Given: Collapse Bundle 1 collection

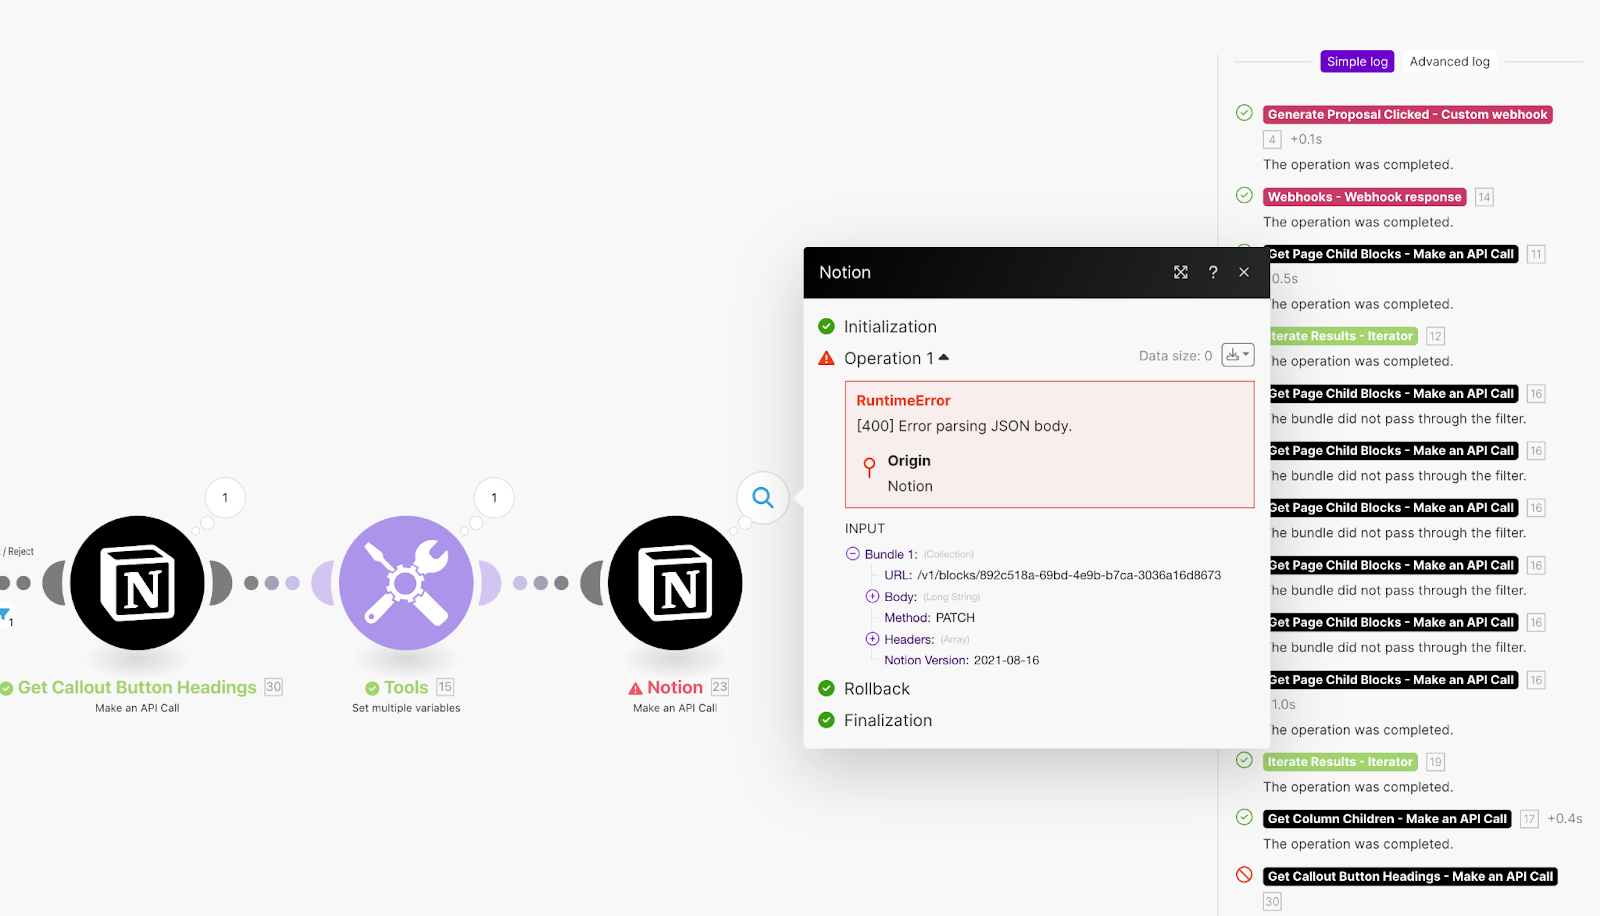Looking at the screenshot, I should [x=853, y=554].
